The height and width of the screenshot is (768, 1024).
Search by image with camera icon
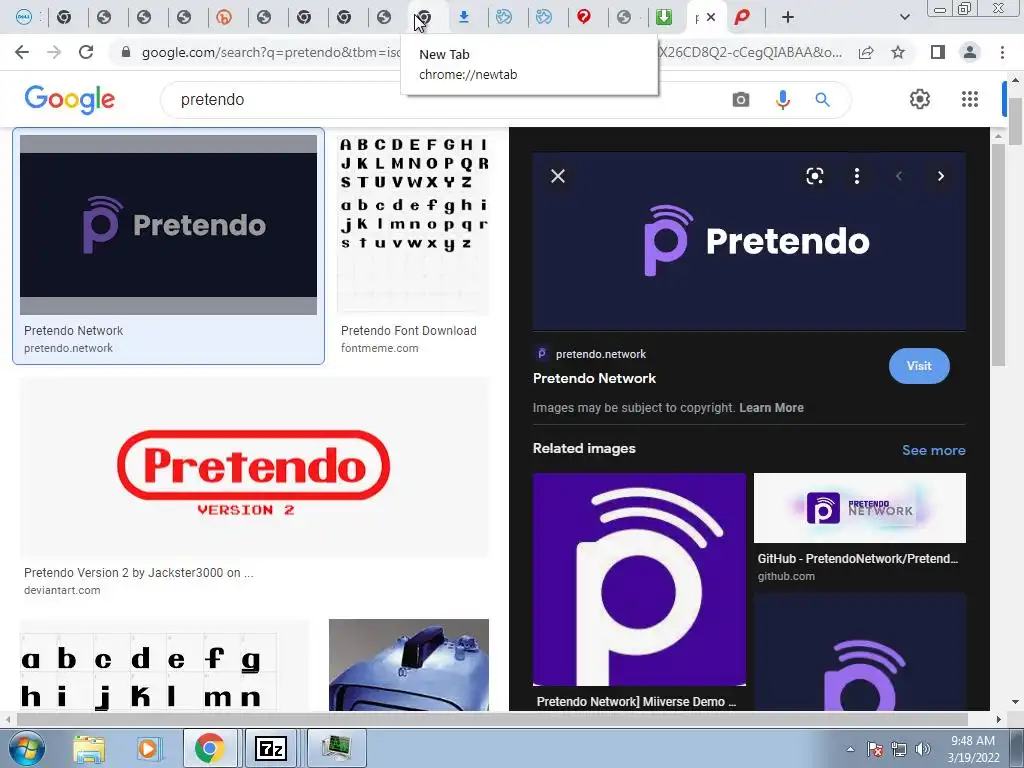click(741, 99)
